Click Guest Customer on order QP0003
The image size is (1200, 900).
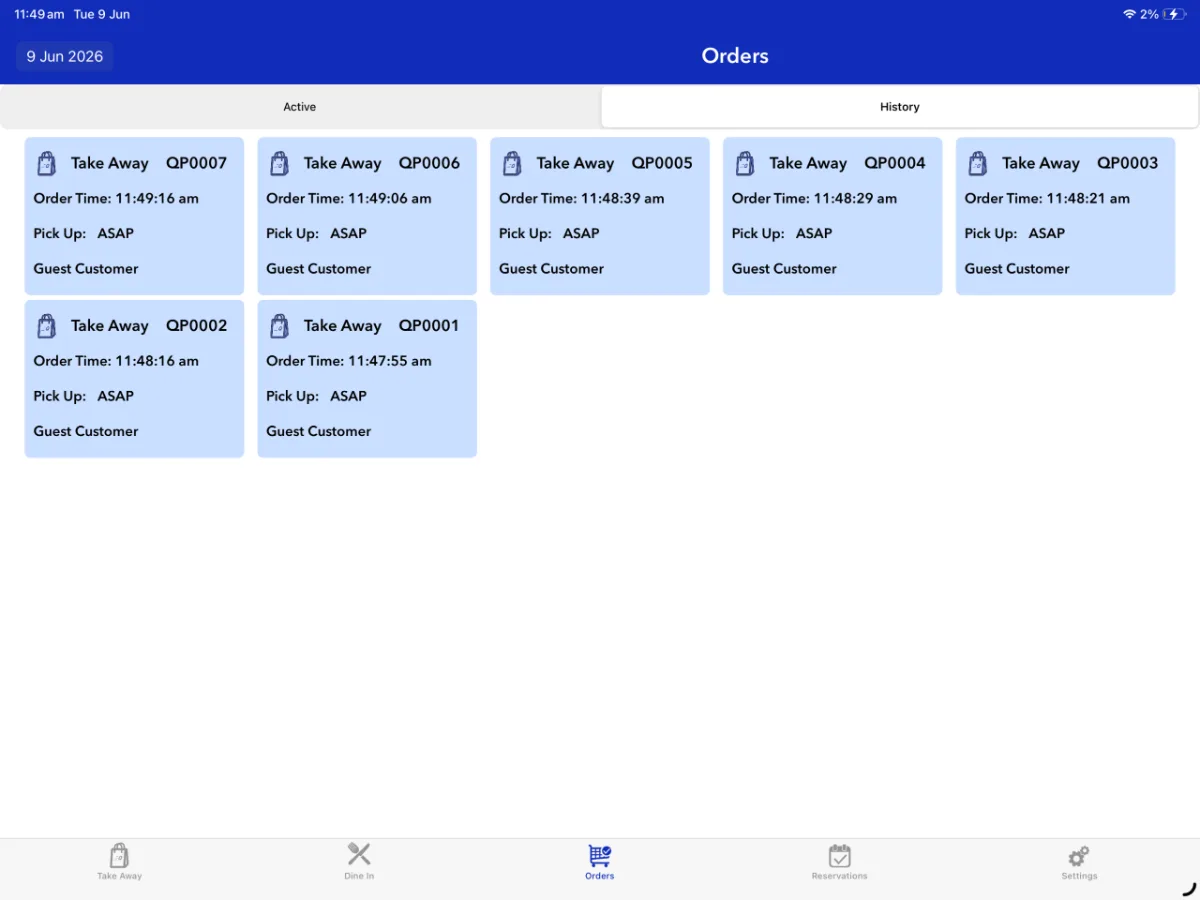point(1017,268)
